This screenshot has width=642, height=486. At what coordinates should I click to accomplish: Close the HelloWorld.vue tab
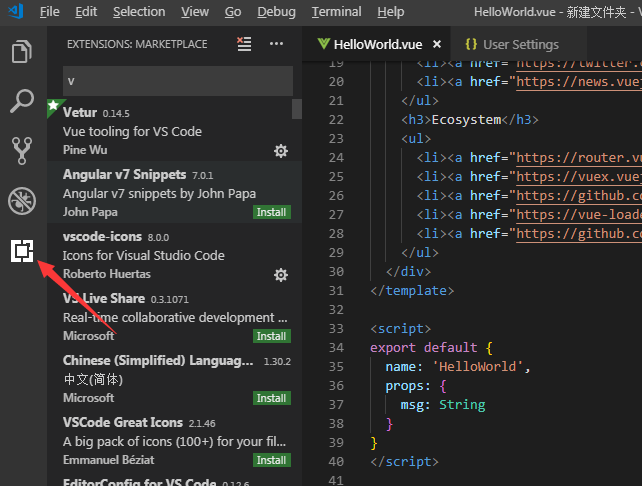click(x=437, y=44)
